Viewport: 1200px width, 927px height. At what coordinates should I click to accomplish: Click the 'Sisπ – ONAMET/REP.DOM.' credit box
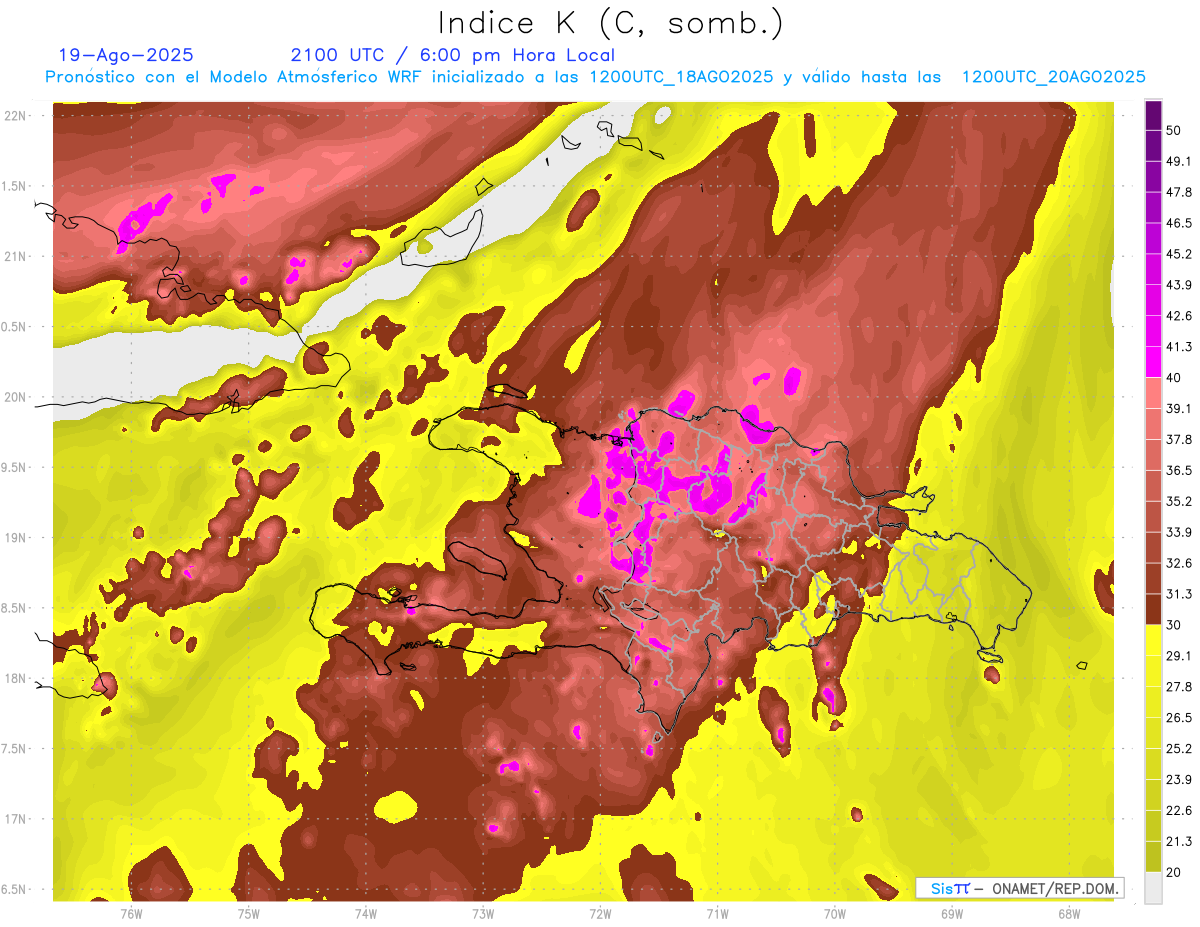point(1019,888)
